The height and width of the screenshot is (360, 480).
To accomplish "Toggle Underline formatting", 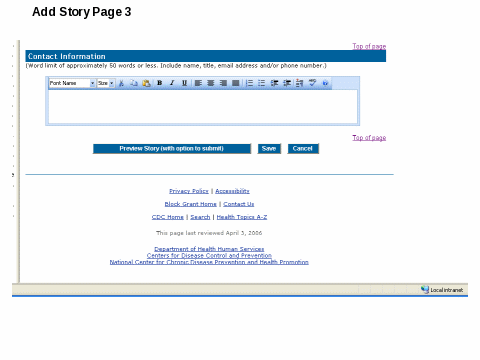I will coord(184,83).
